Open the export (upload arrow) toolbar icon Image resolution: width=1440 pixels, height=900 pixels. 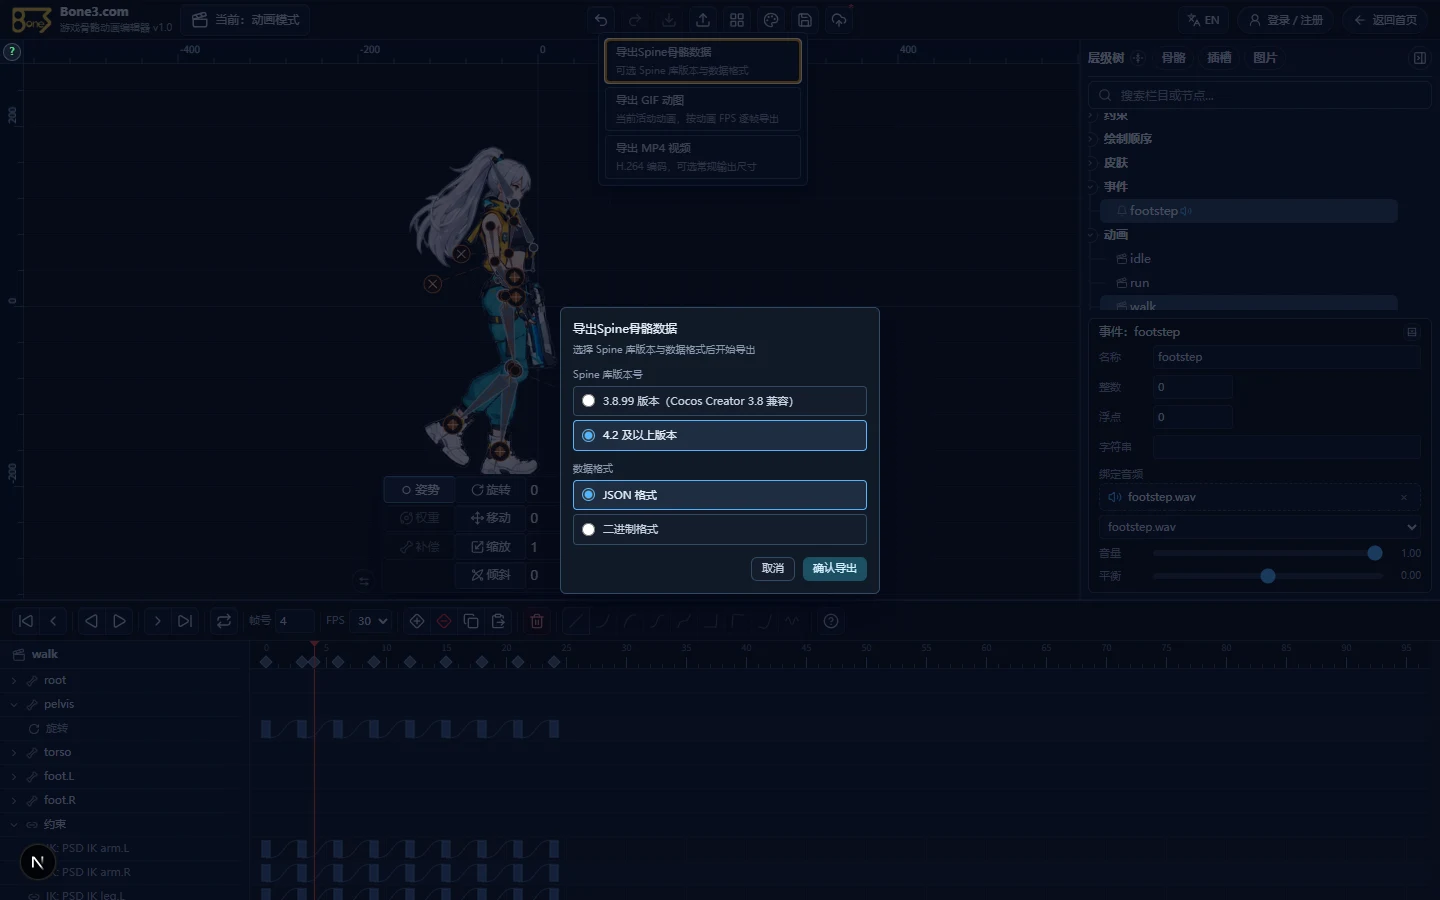[x=703, y=20]
